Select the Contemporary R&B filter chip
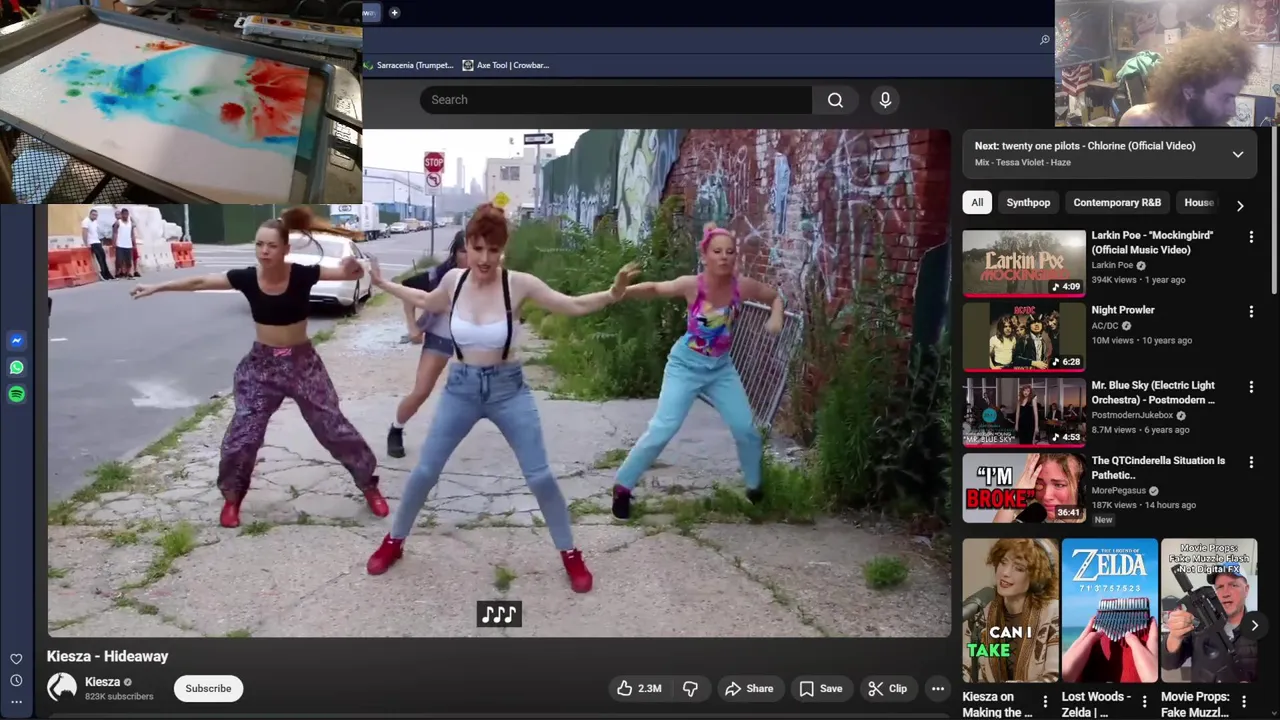1280x720 pixels. [x=1117, y=202]
